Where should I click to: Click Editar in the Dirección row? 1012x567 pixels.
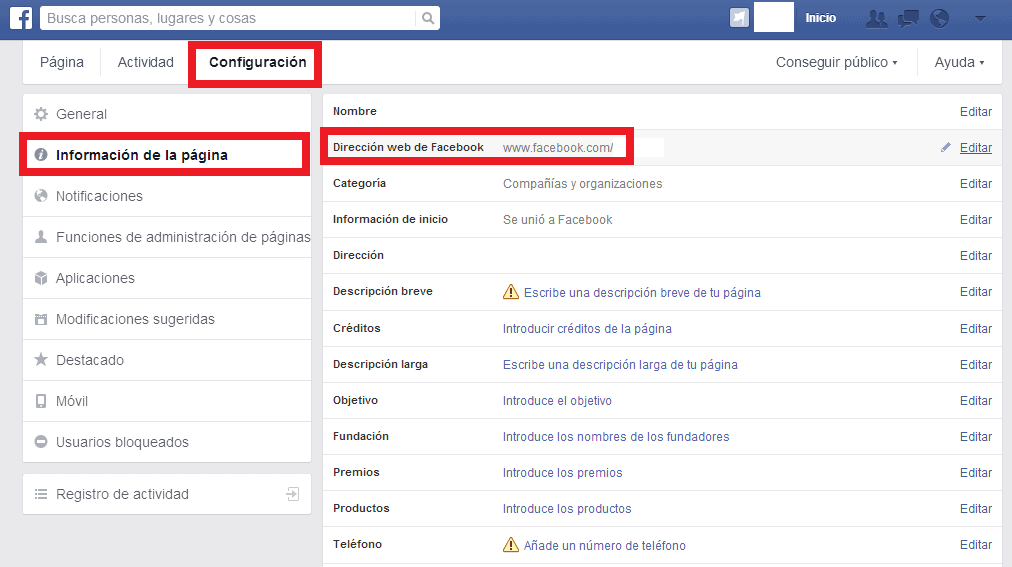pyautogui.click(x=975, y=256)
